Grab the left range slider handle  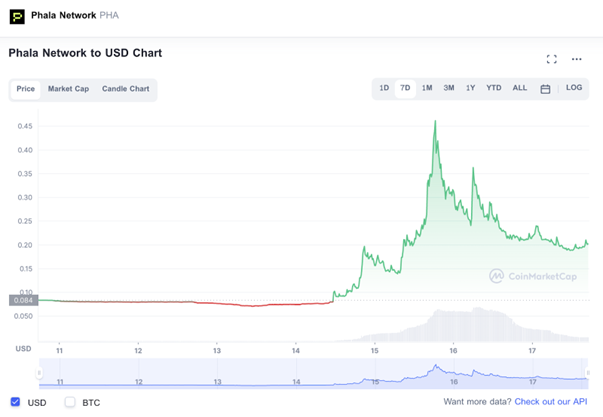pyautogui.click(x=39, y=372)
